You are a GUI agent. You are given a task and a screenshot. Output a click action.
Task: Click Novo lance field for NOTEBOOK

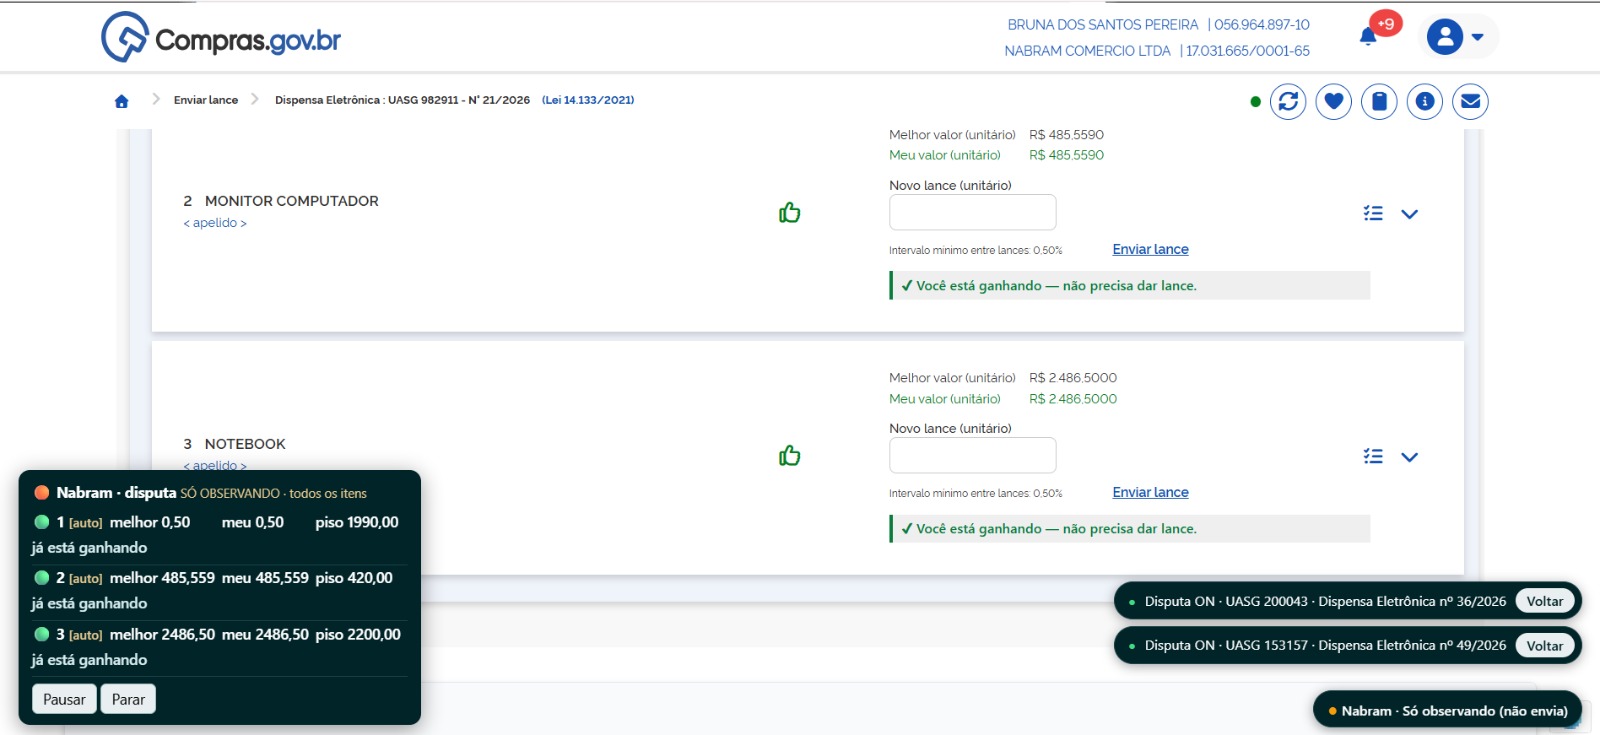(973, 455)
